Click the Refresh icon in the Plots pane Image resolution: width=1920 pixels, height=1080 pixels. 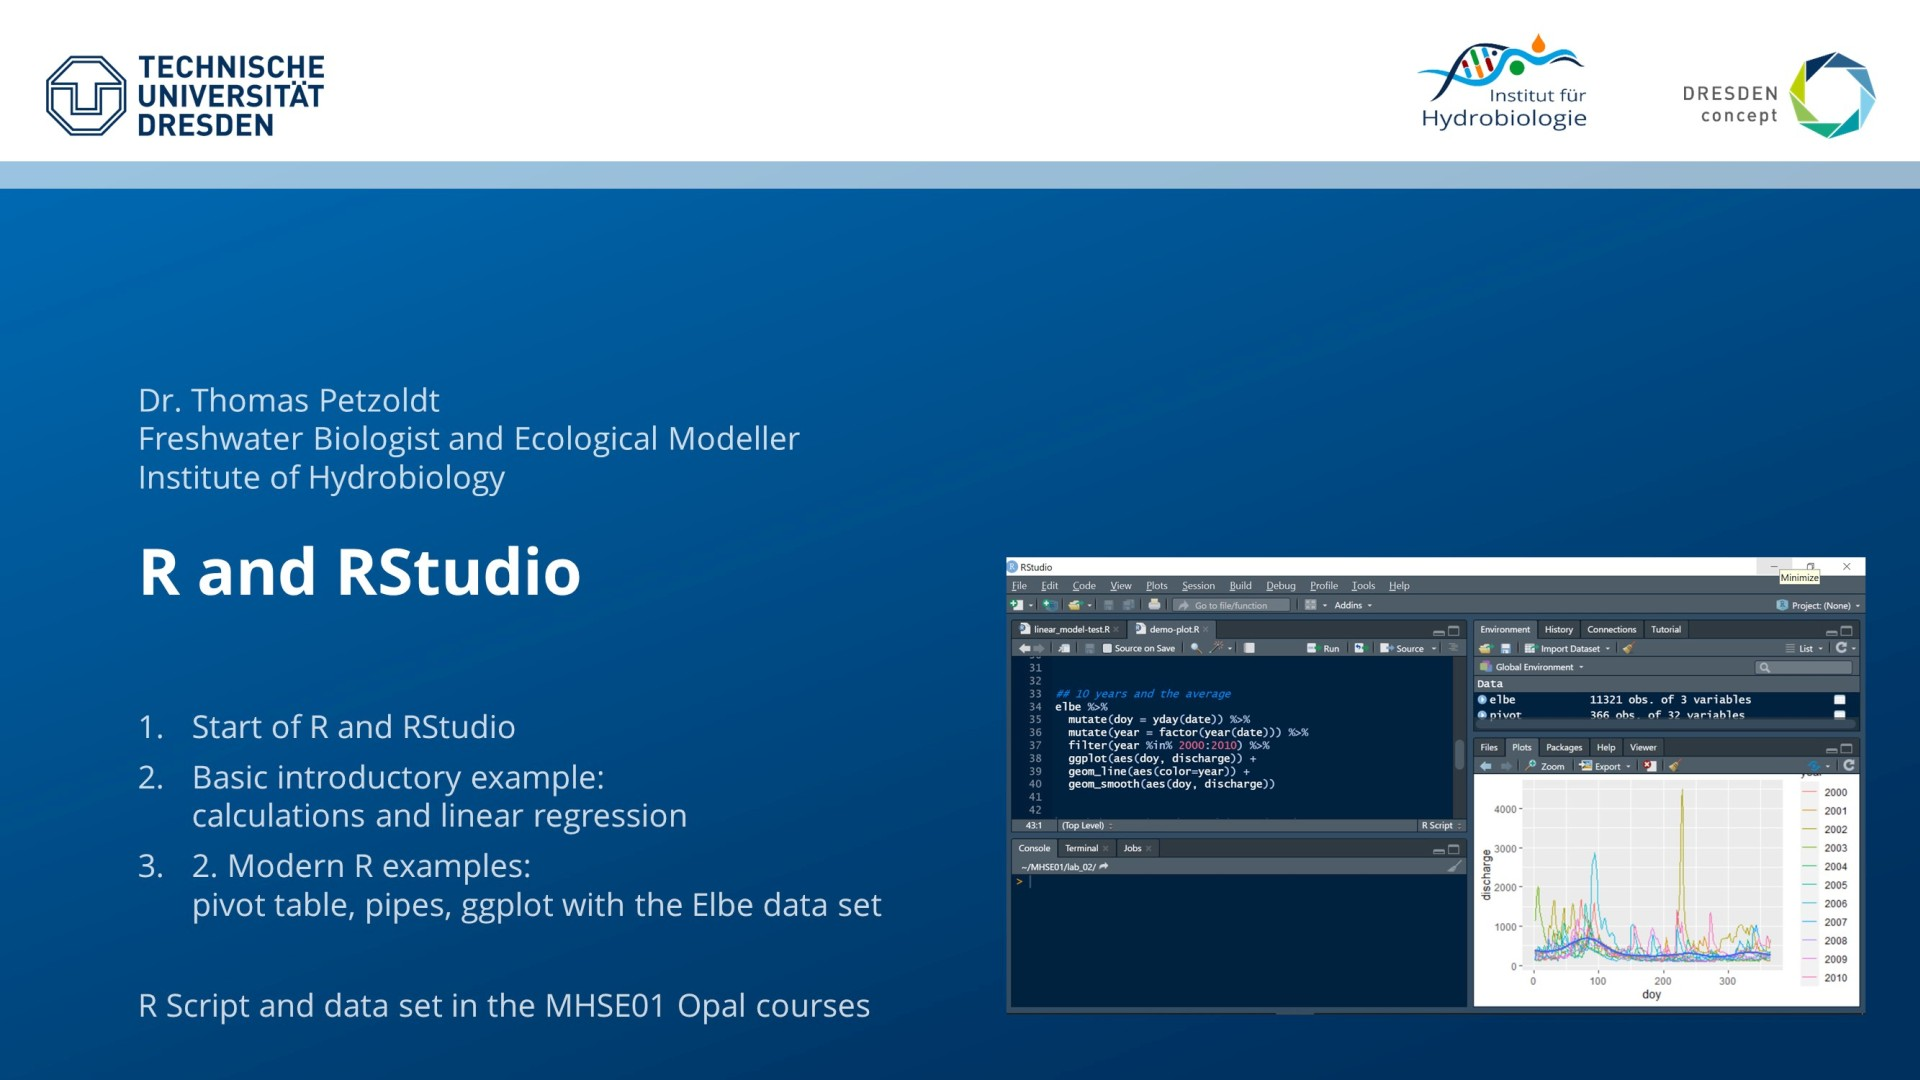pos(1848,765)
